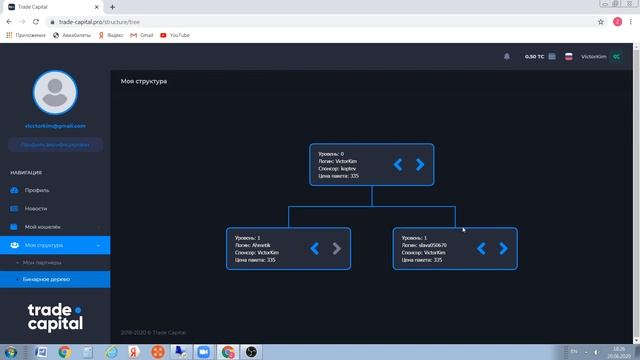
Task: Open Приложения bookmarks shortcut
Action: [26, 35]
